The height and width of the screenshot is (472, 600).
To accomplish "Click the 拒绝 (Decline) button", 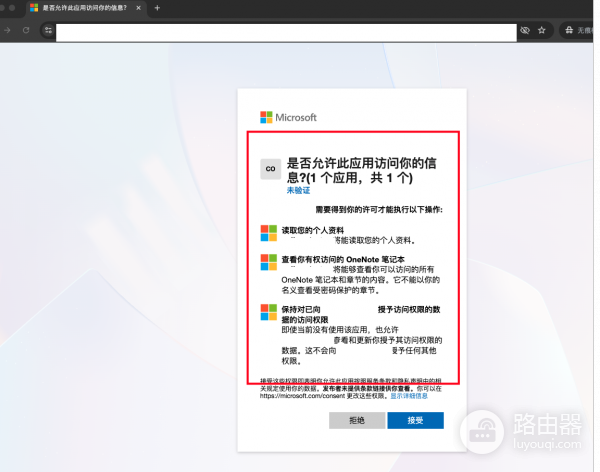I will [x=357, y=420].
